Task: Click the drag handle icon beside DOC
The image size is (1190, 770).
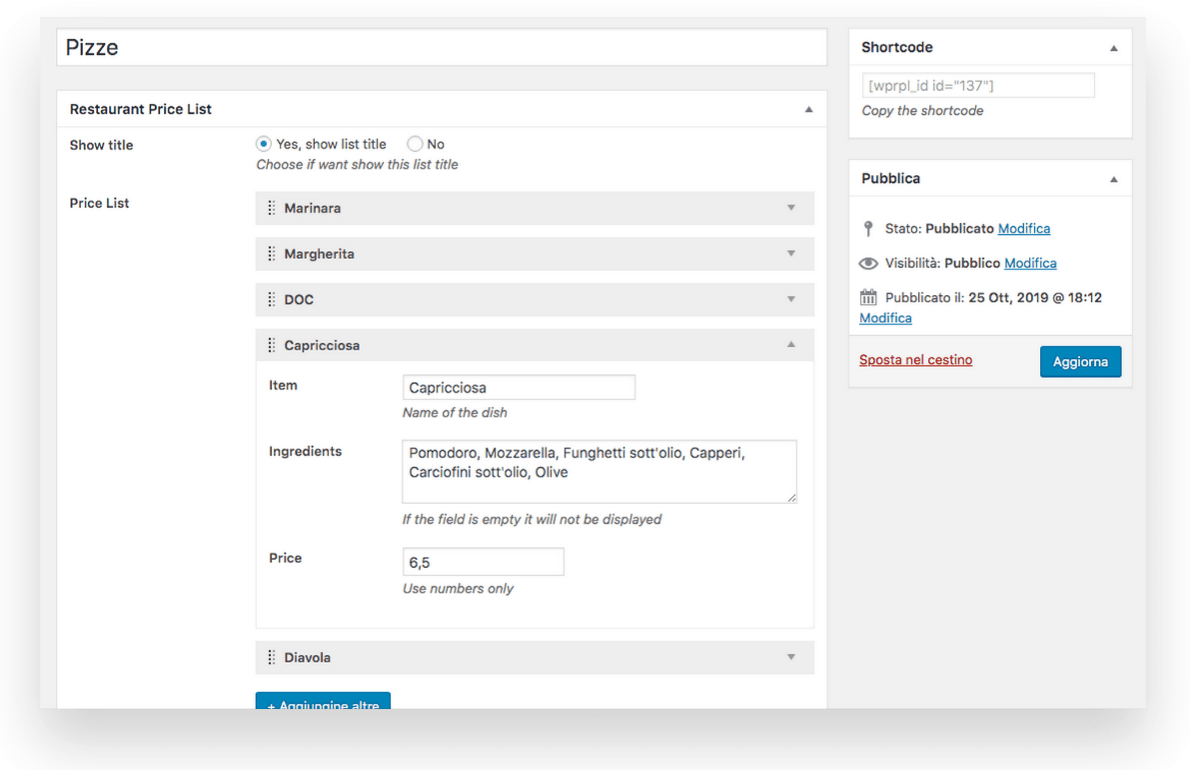Action: (x=271, y=300)
